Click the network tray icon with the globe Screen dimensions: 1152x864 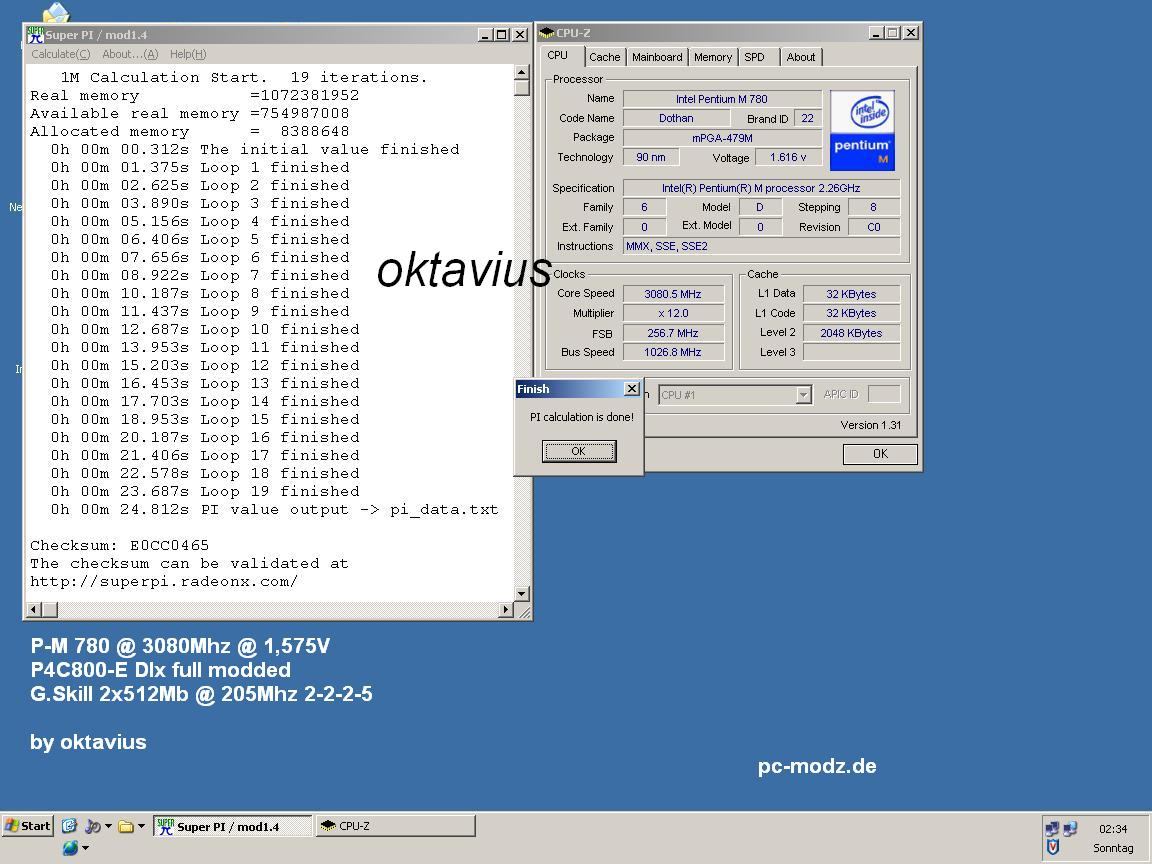tap(1070, 829)
